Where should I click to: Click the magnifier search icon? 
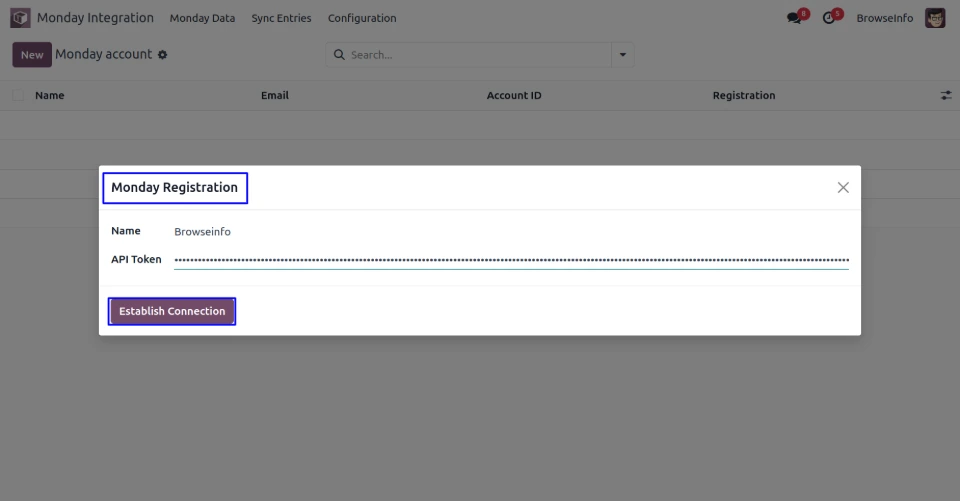pos(339,55)
